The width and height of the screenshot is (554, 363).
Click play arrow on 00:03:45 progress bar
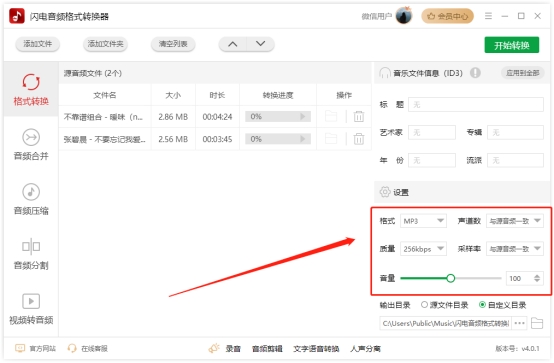tap(303, 139)
